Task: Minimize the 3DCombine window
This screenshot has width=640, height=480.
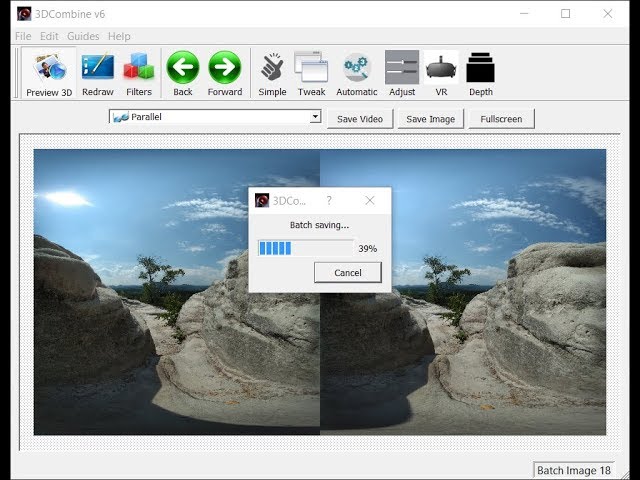Action: pos(524,13)
